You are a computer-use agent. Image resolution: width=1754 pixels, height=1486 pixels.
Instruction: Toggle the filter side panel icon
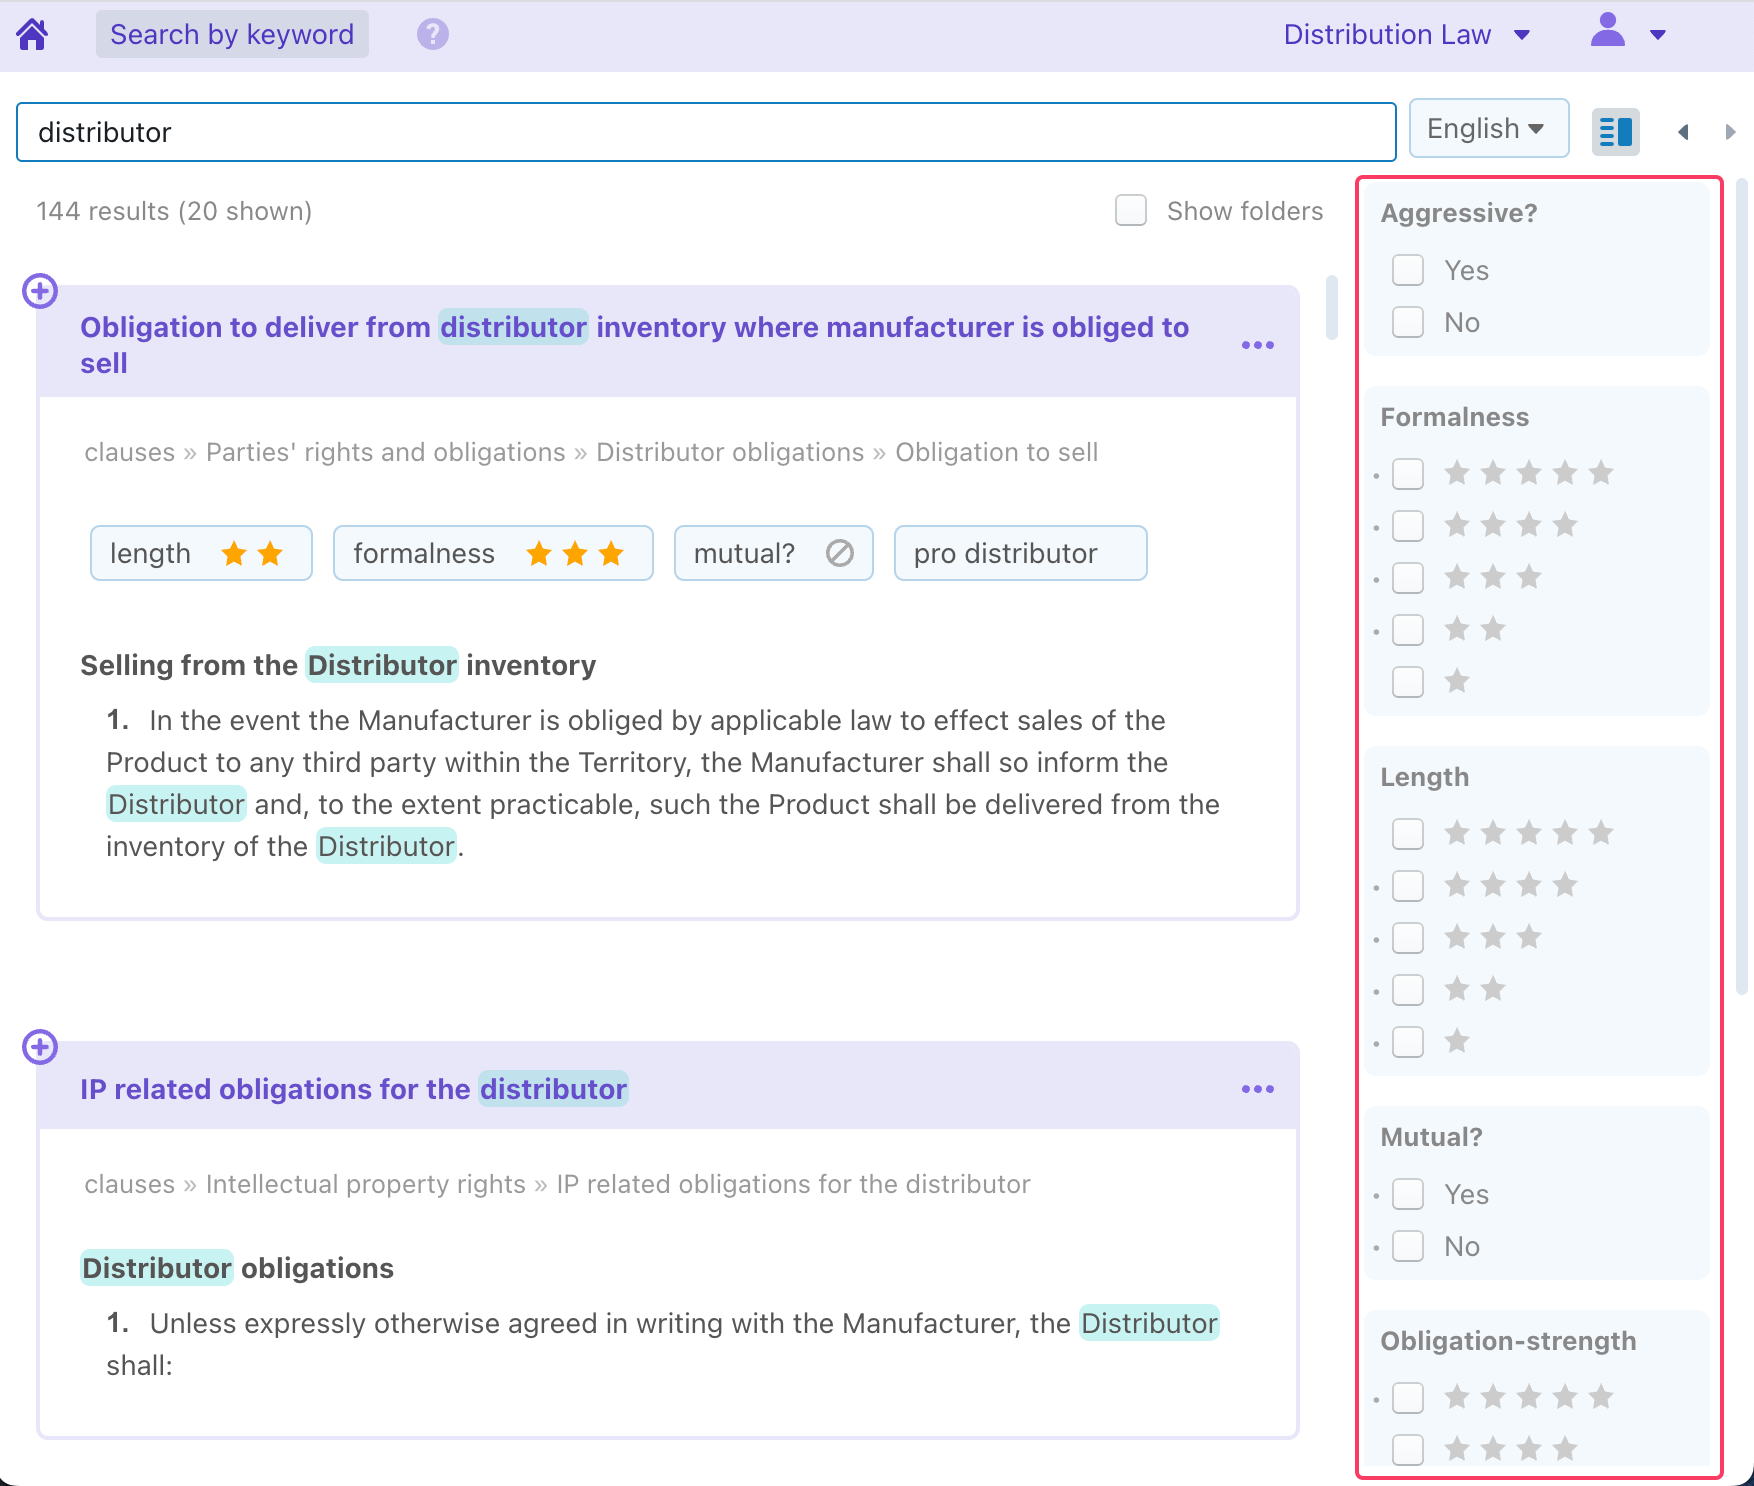pos(1615,131)
